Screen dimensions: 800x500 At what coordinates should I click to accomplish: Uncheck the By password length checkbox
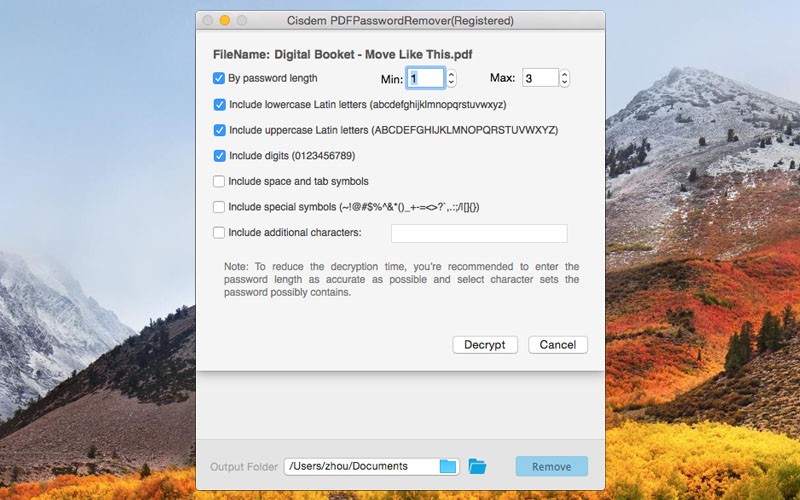pyautogui.click(x=218, y=78)
